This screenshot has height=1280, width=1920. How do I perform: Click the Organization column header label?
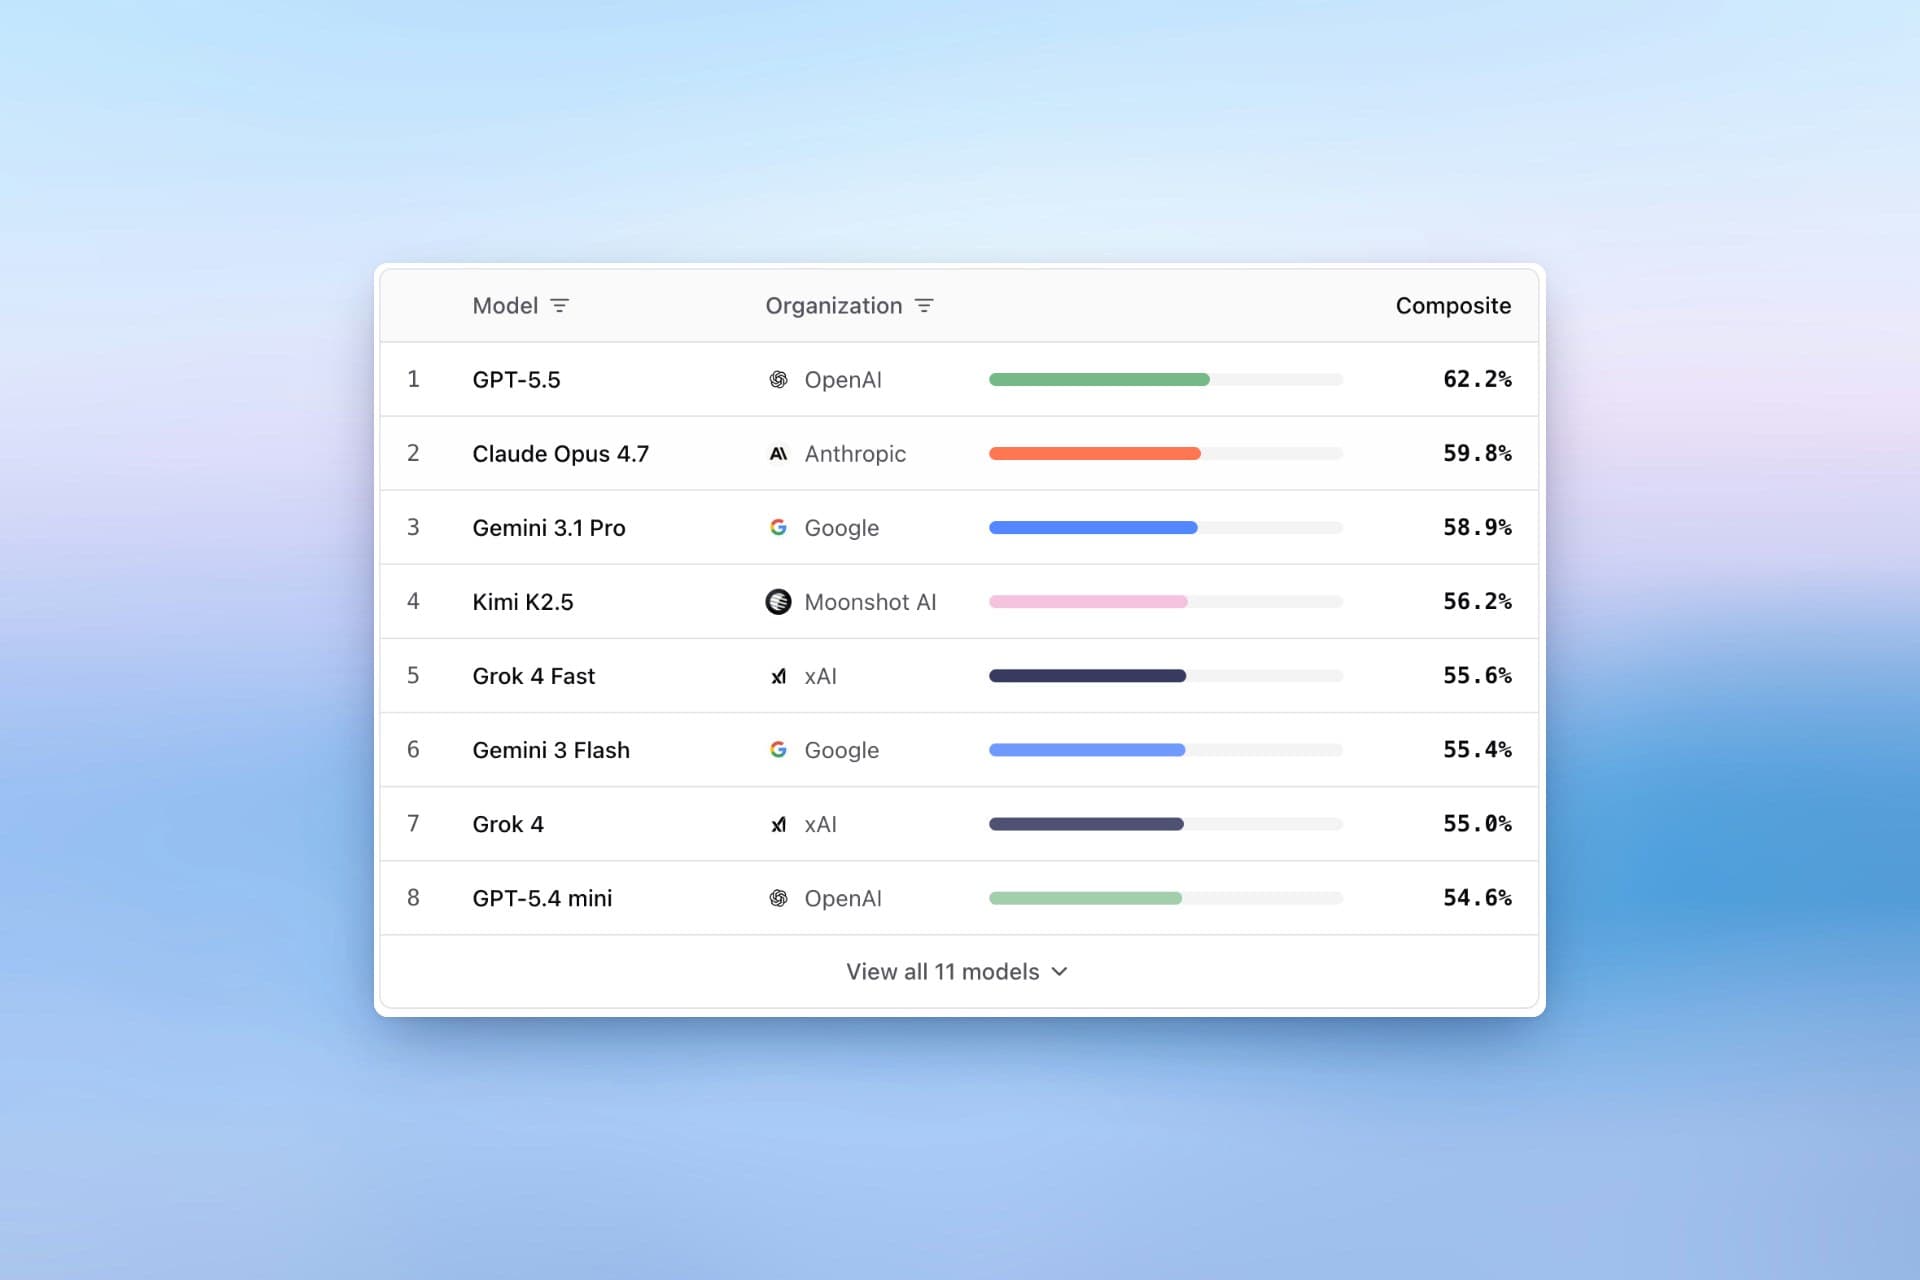(x=834, y=306)
